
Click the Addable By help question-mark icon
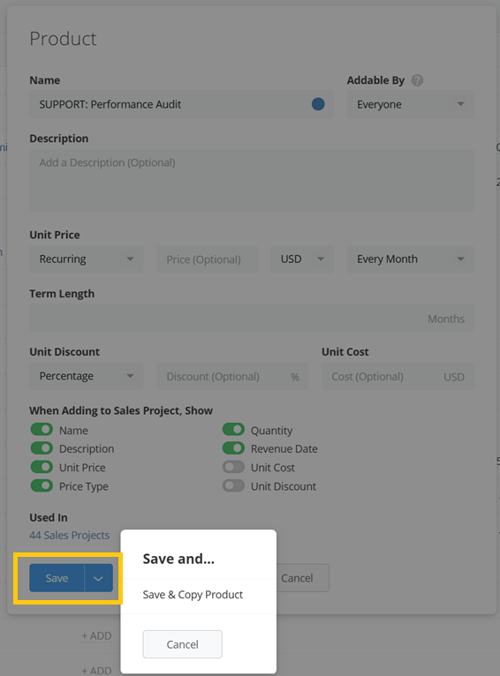click(x=417, y=80)
